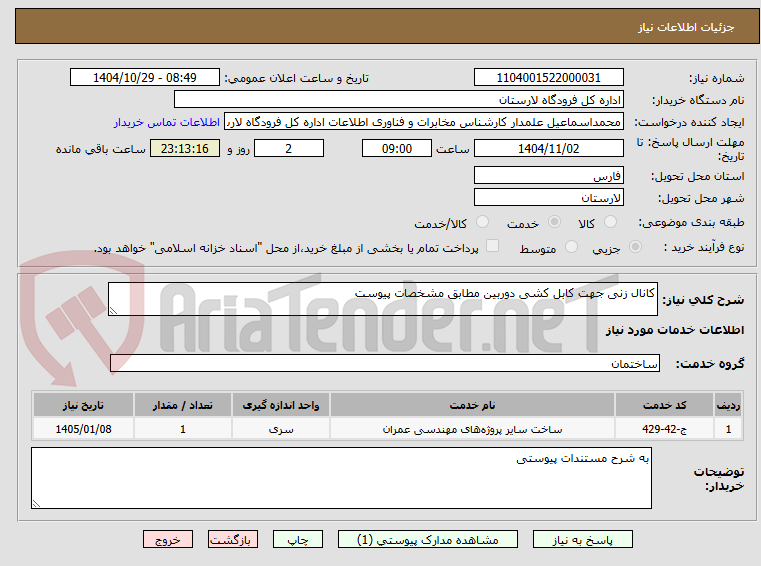This screenshot has height=566, width=761.
Task: Click the need date cell 1405/01/08
Action: click(x=83, y=429)
